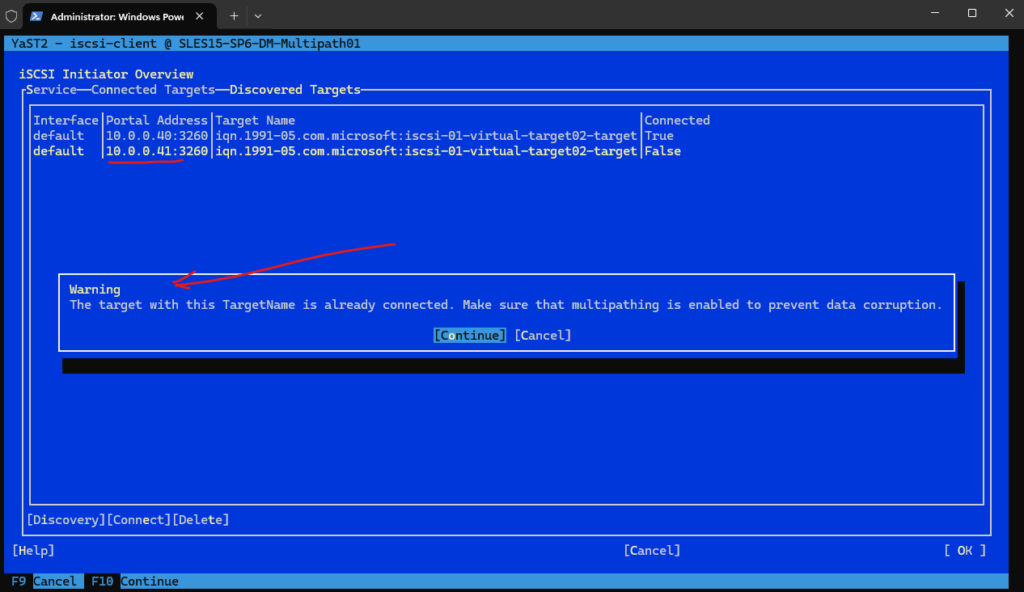The image size is (1024, 592).
Task: Click the admin shield icon in title bar
Action: tap(11, 16)
